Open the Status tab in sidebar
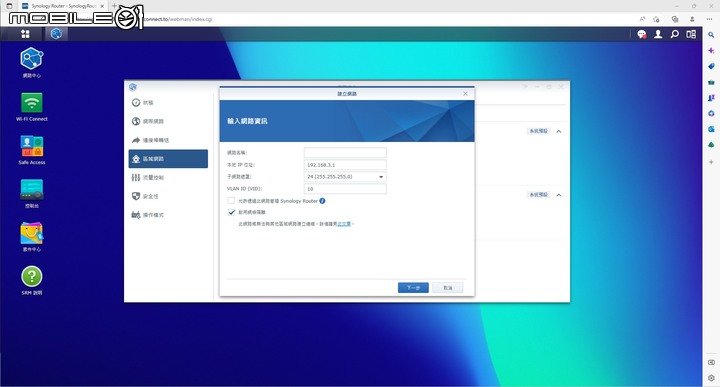 click(168, 102)
